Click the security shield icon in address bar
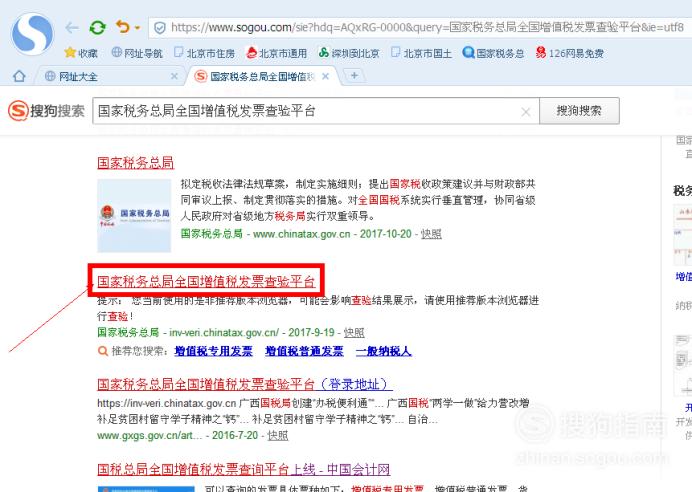Viewport: 692px width, 492px height. 160,28
